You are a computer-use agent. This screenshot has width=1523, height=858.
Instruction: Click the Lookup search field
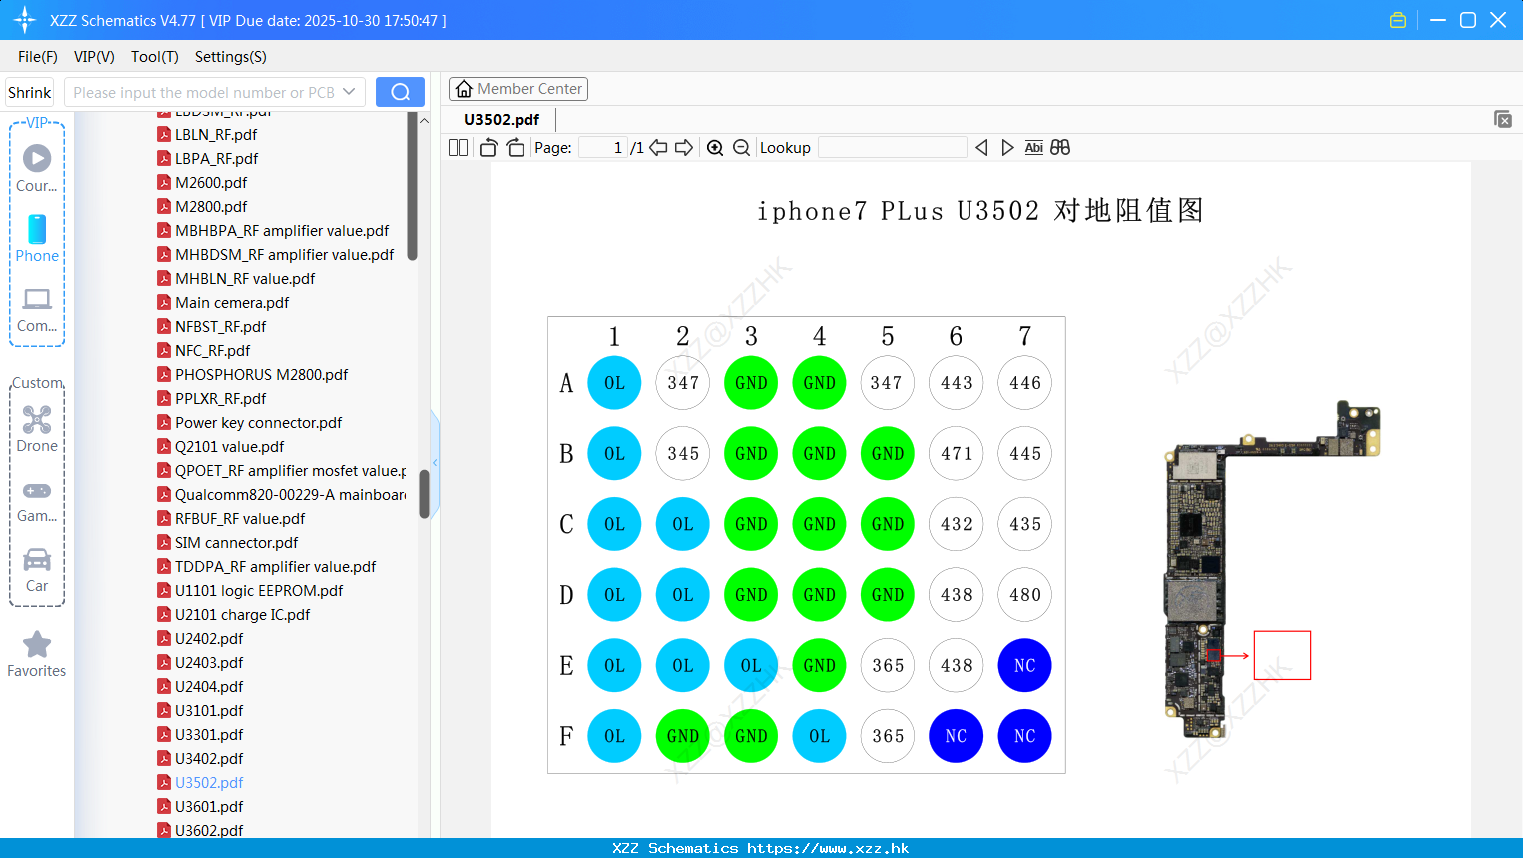[x=893, y=148]
